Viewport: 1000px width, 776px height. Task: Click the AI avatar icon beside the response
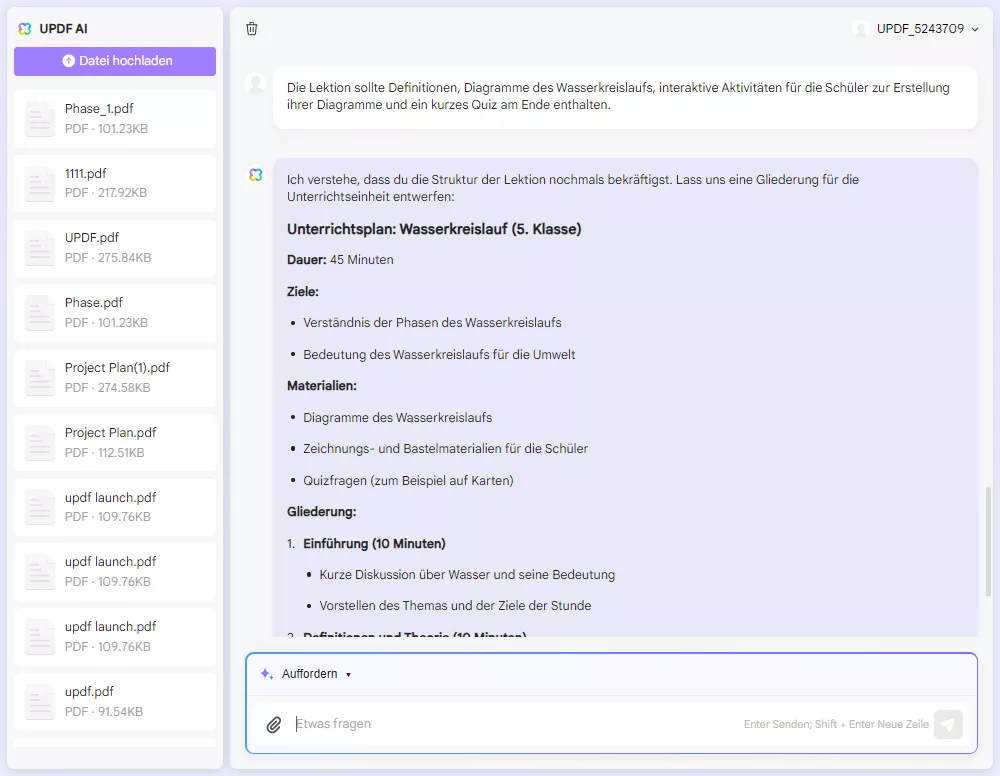pyautogui.click(x=256, y=175)
